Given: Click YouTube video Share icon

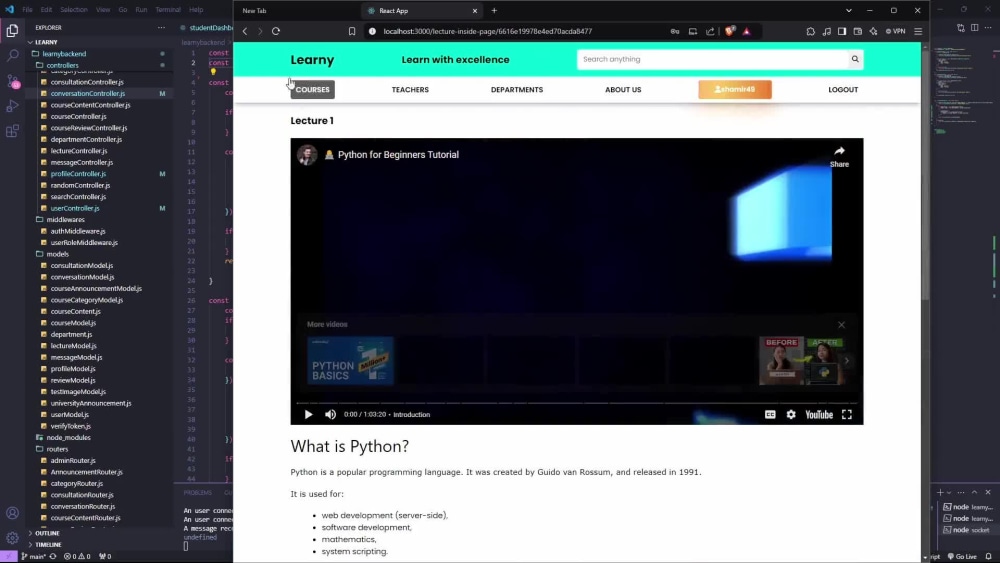Looking at the screenshot, I should [x=839, y=156].
